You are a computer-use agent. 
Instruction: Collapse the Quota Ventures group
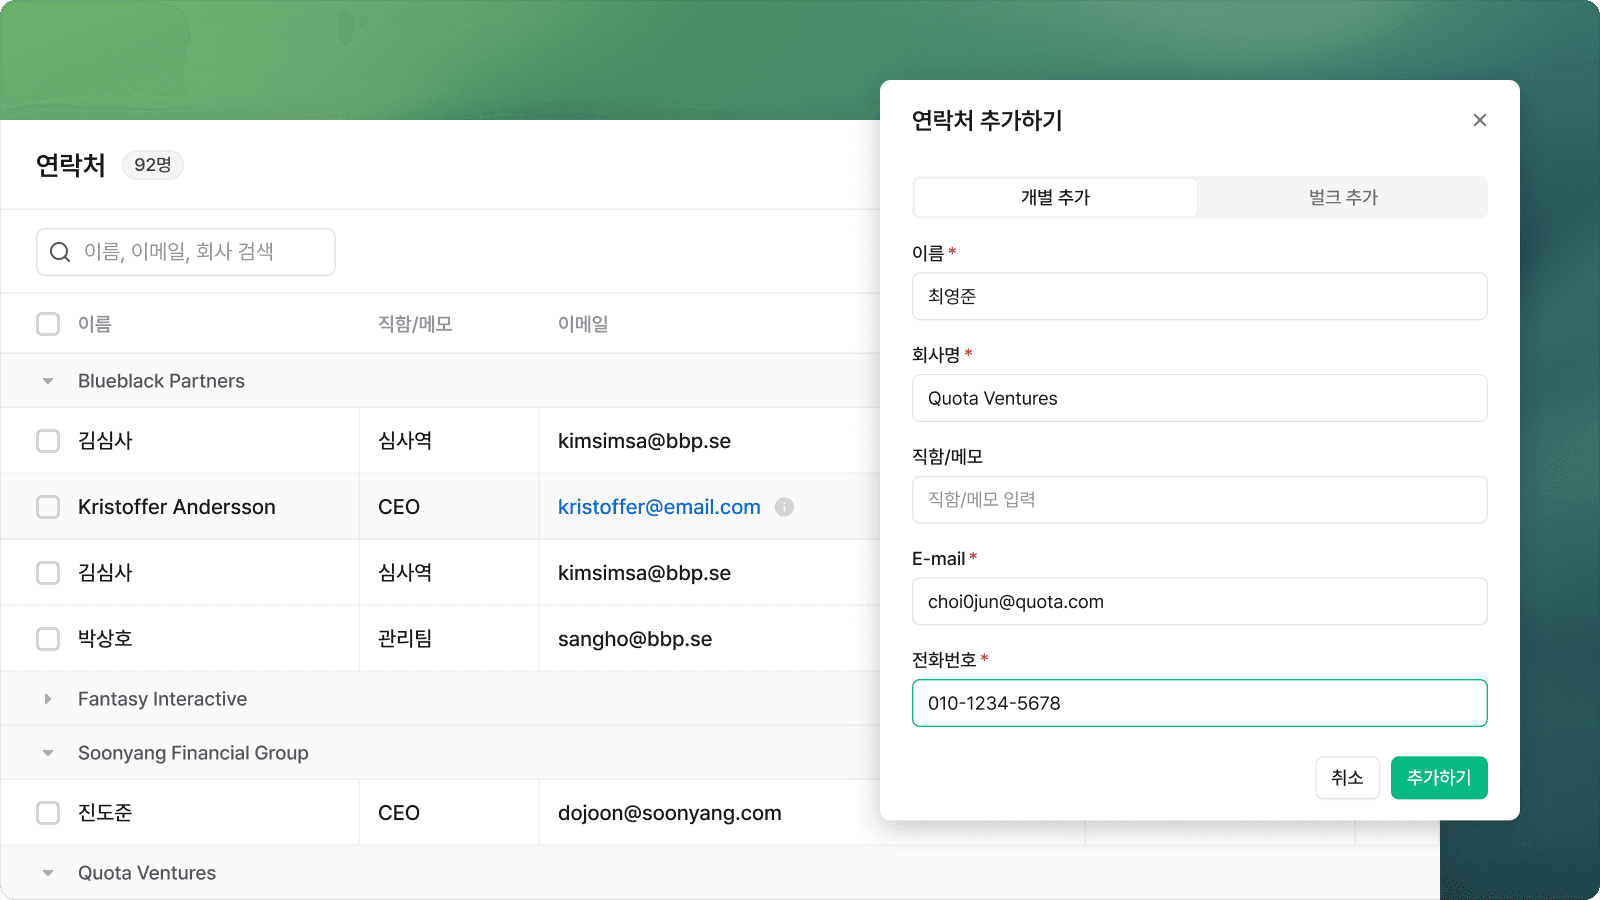pyautogui.click(x=48, y=872)
